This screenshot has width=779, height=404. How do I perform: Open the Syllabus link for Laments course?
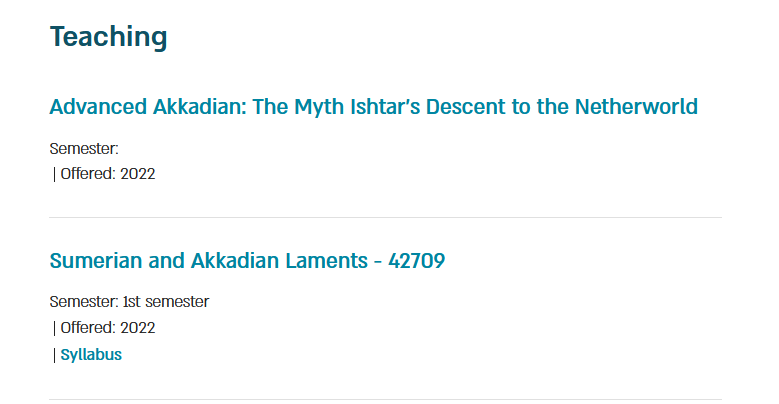tap(91, 355)
